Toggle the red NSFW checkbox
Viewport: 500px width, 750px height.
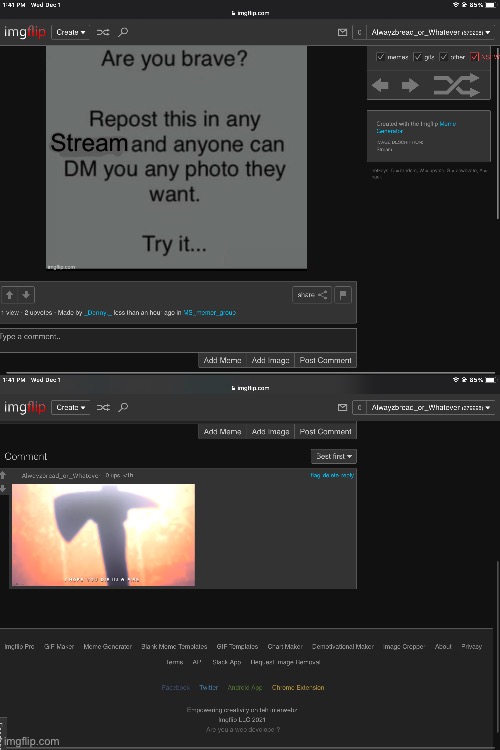(474, 57)
